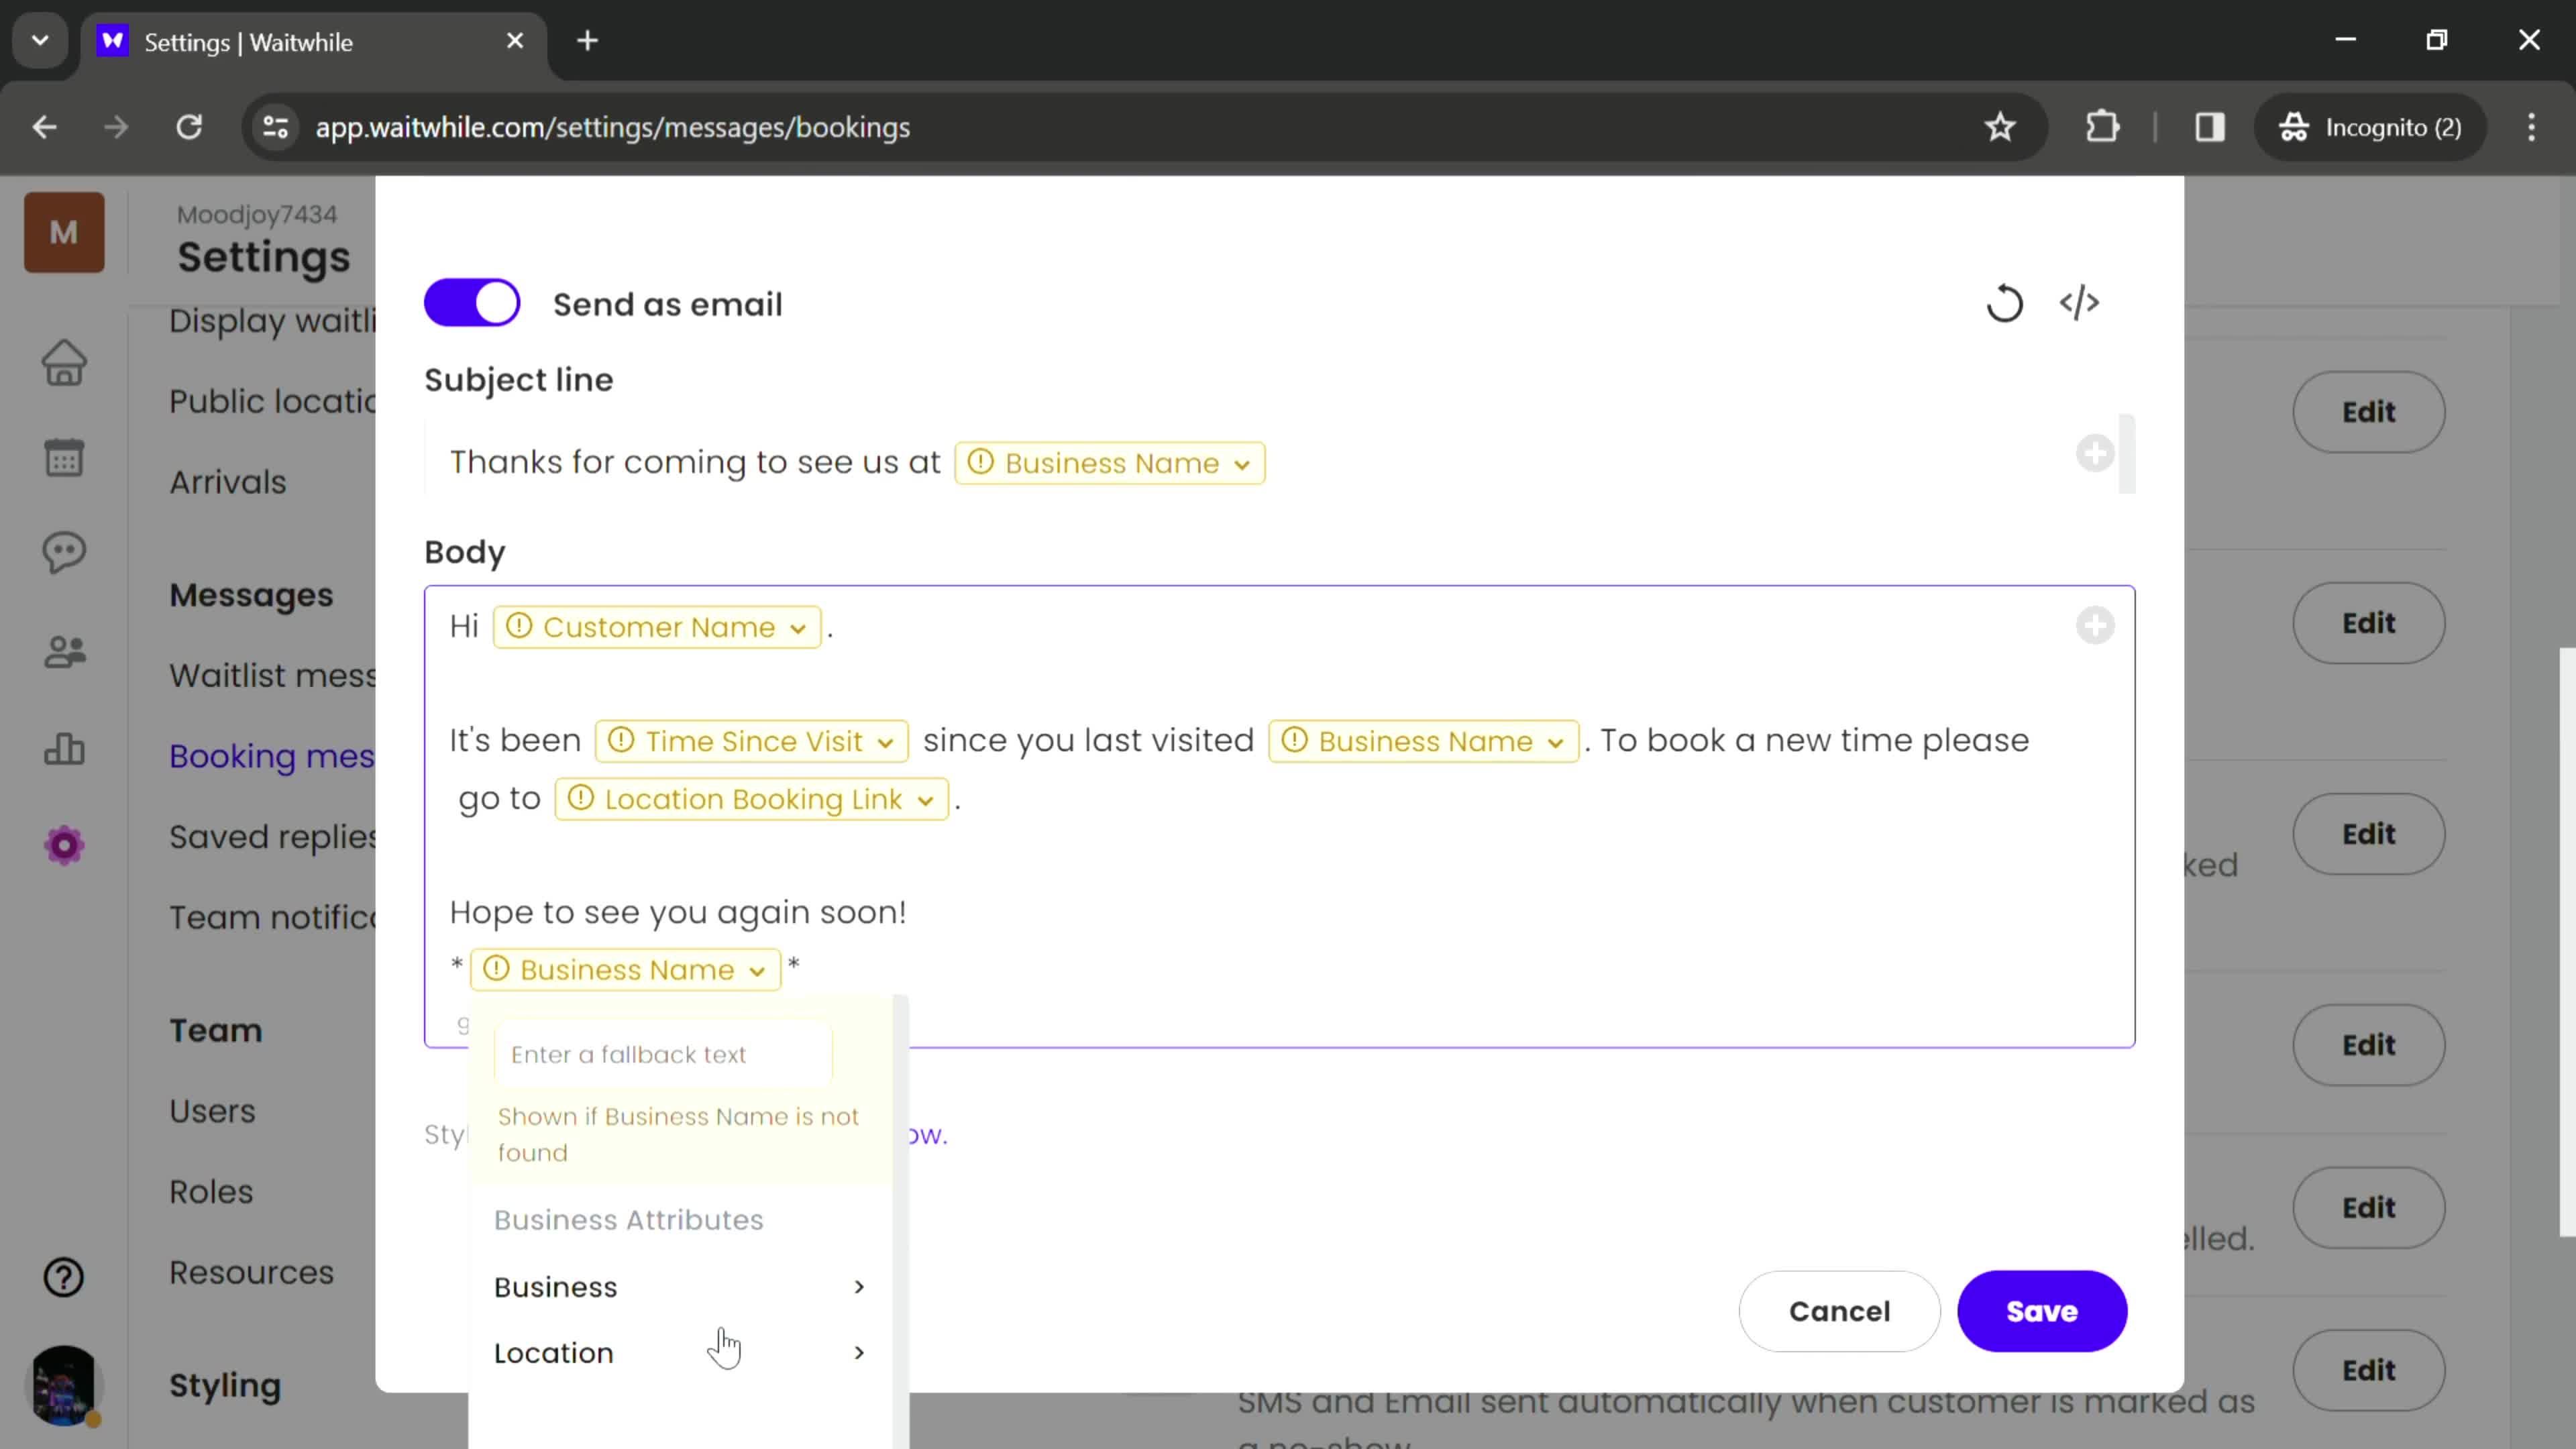The image size is (2576, 1449).
Task: Collapse the Business Name dropdown between asterisks
Action: pyautogui.click(x=626, y=970)
